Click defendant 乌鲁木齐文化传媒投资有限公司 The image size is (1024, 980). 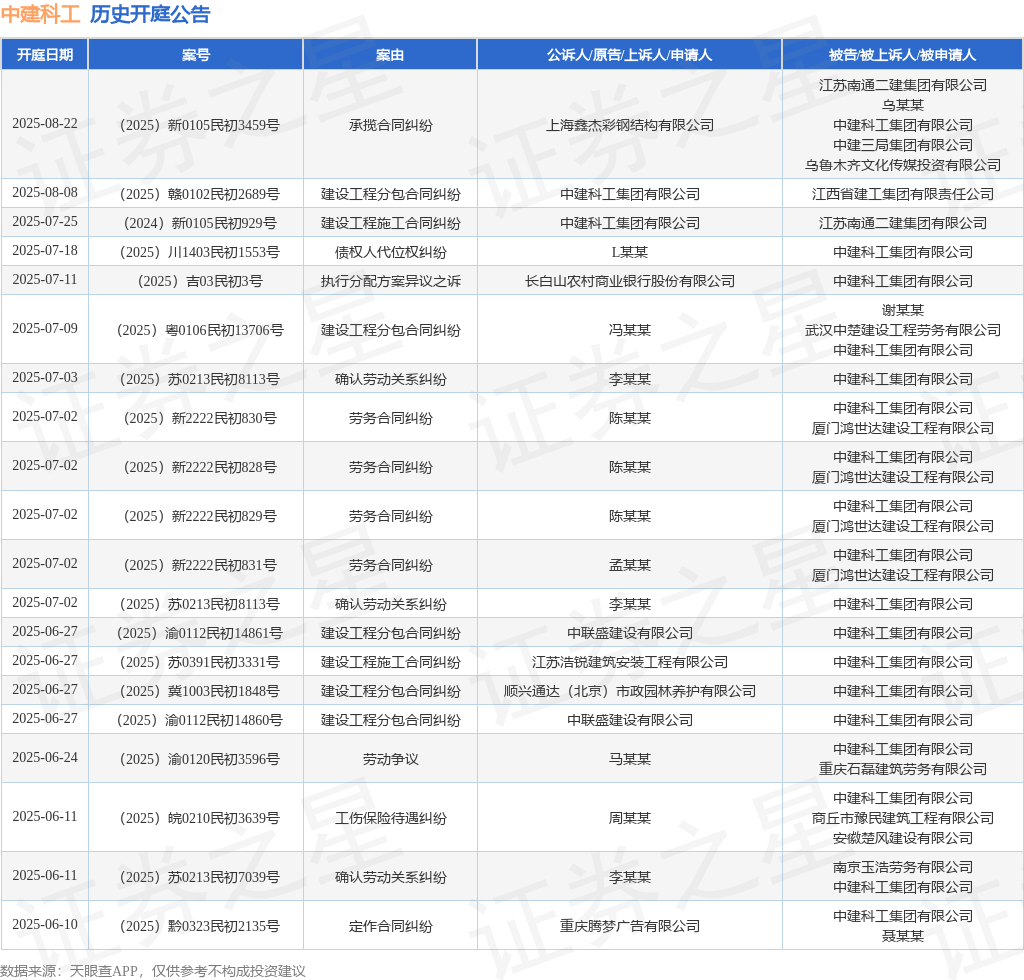click(903, 165)
